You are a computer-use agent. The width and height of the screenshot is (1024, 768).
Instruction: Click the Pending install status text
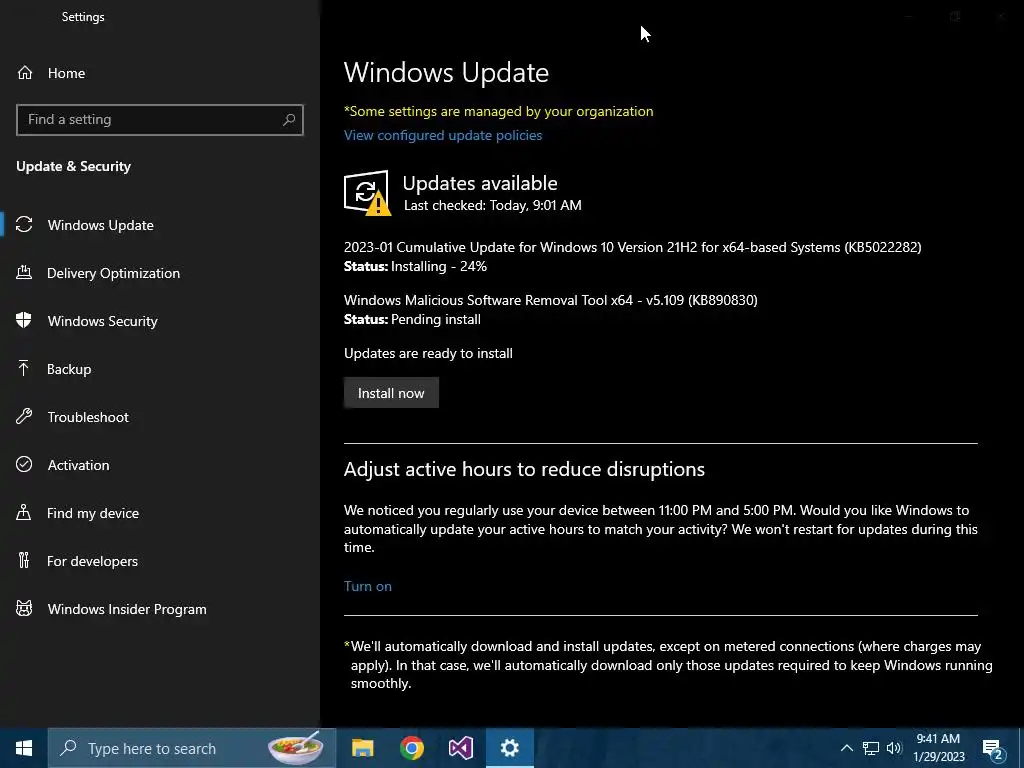coord(436,319)
